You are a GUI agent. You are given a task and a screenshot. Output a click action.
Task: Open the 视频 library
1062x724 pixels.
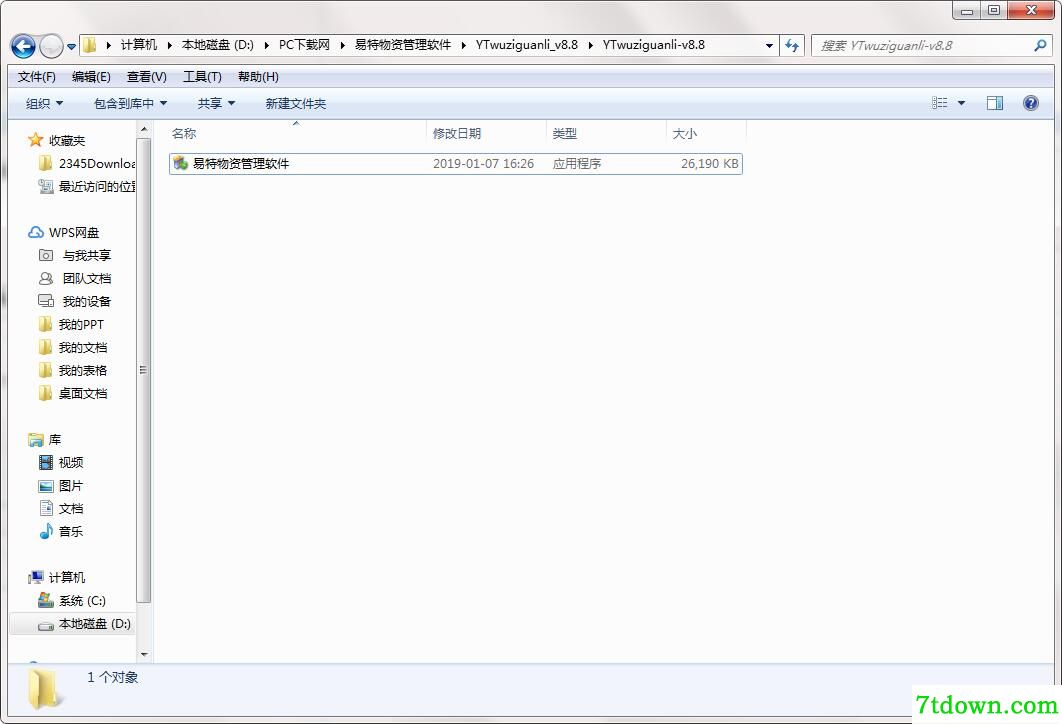70,463
